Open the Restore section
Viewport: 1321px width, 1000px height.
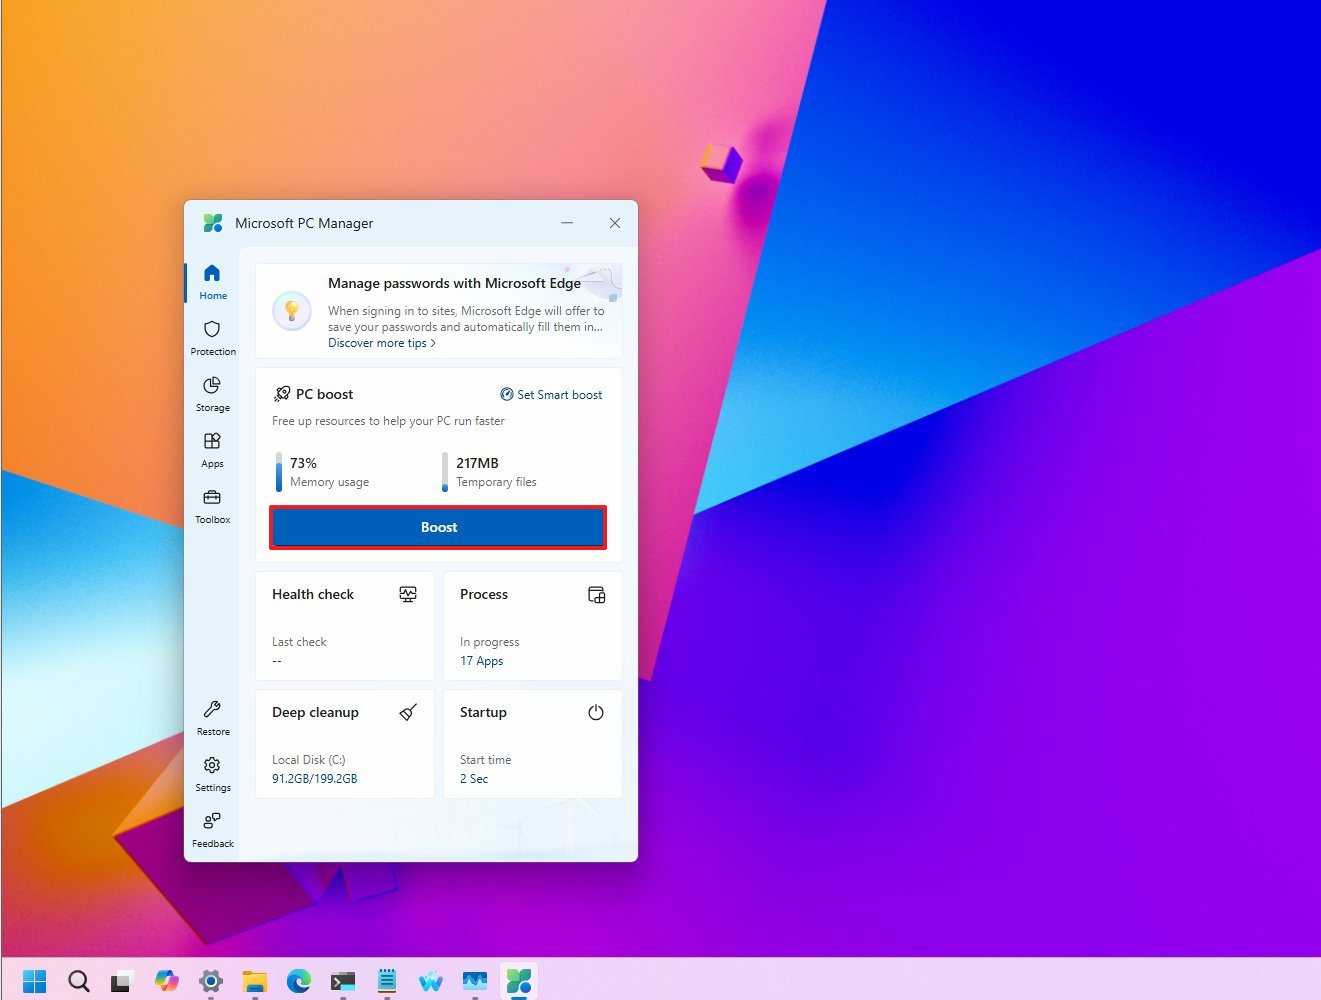(x=212, y=717)
